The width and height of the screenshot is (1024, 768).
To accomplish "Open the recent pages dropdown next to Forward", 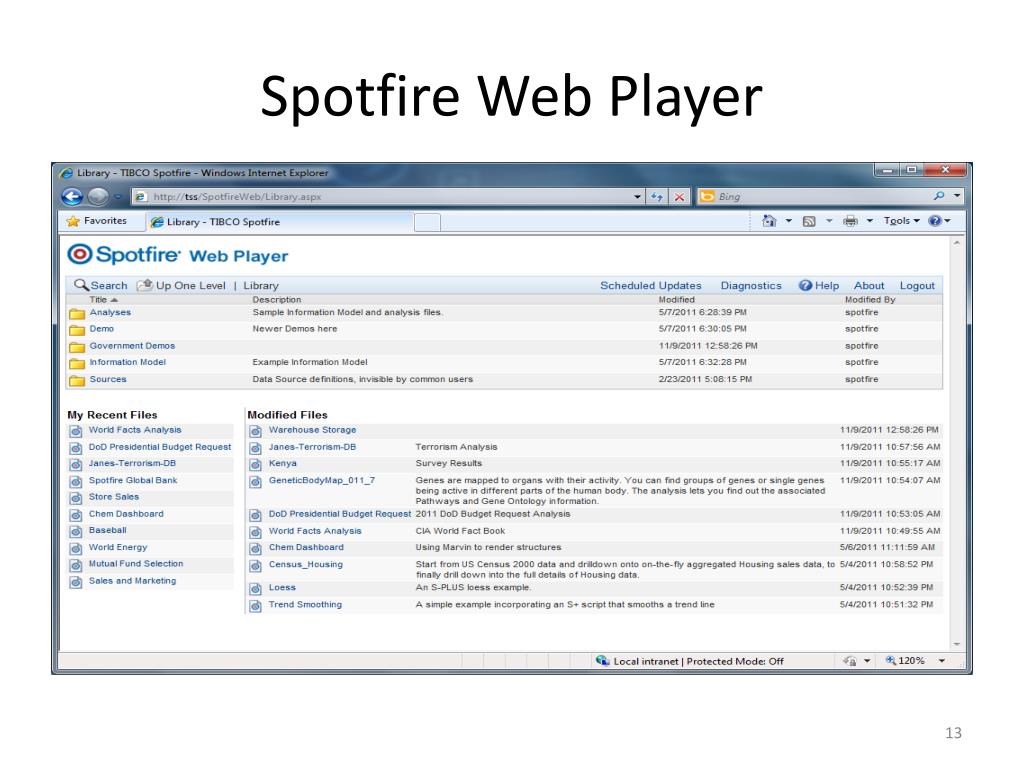I will click(118, 197).
